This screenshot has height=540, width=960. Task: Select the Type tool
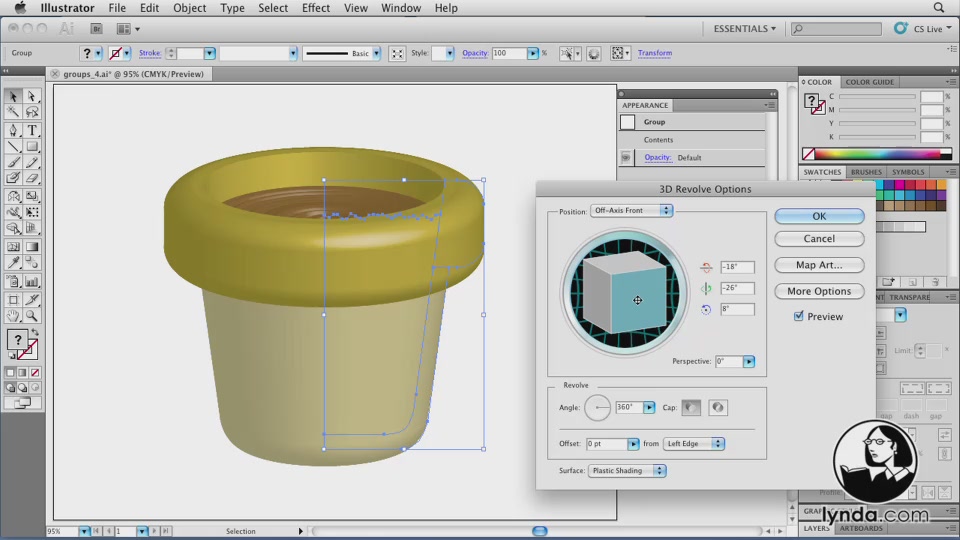click(x=32, y=130)
